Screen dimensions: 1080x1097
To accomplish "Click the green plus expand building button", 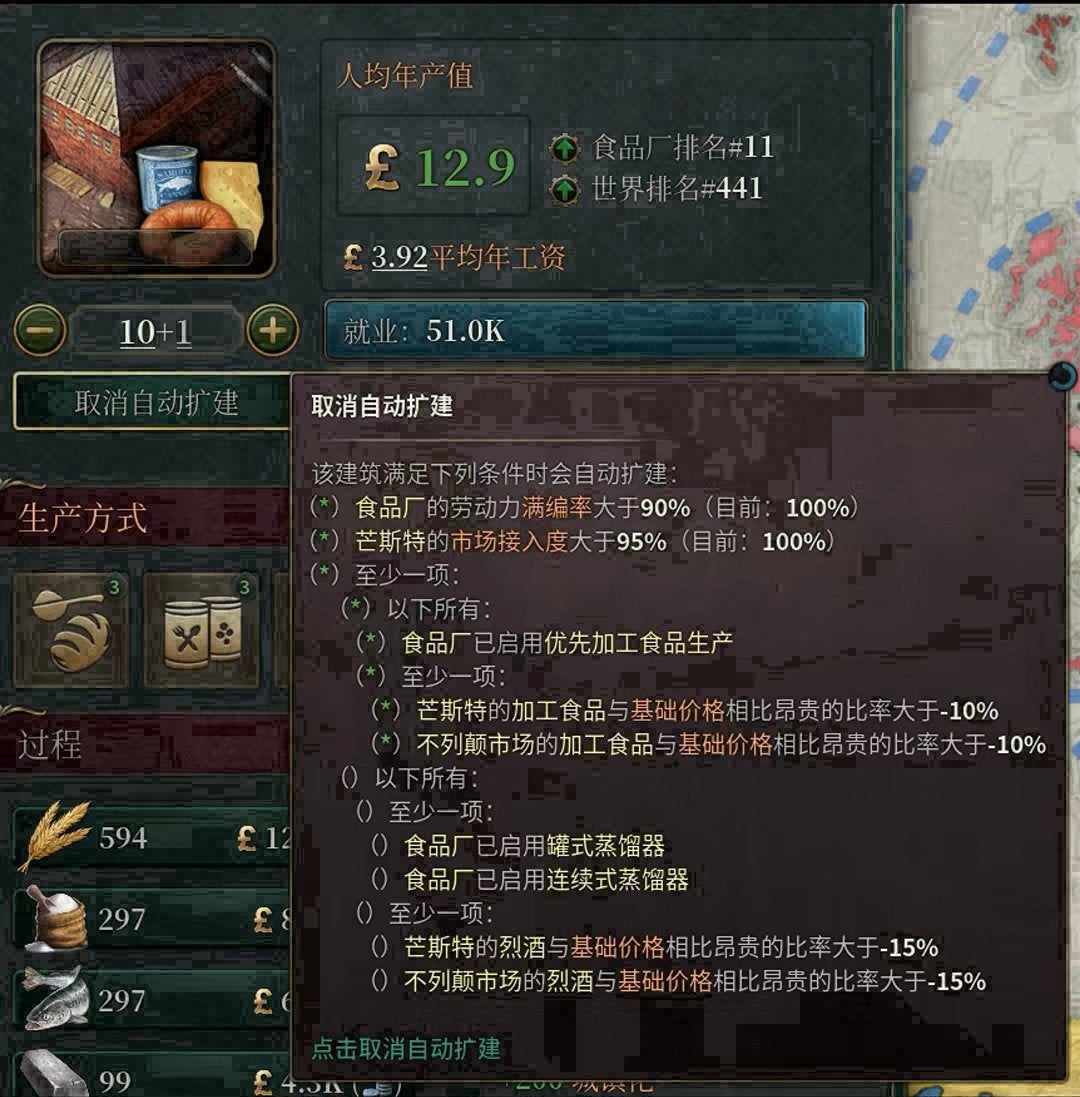I will coord(272,330).
